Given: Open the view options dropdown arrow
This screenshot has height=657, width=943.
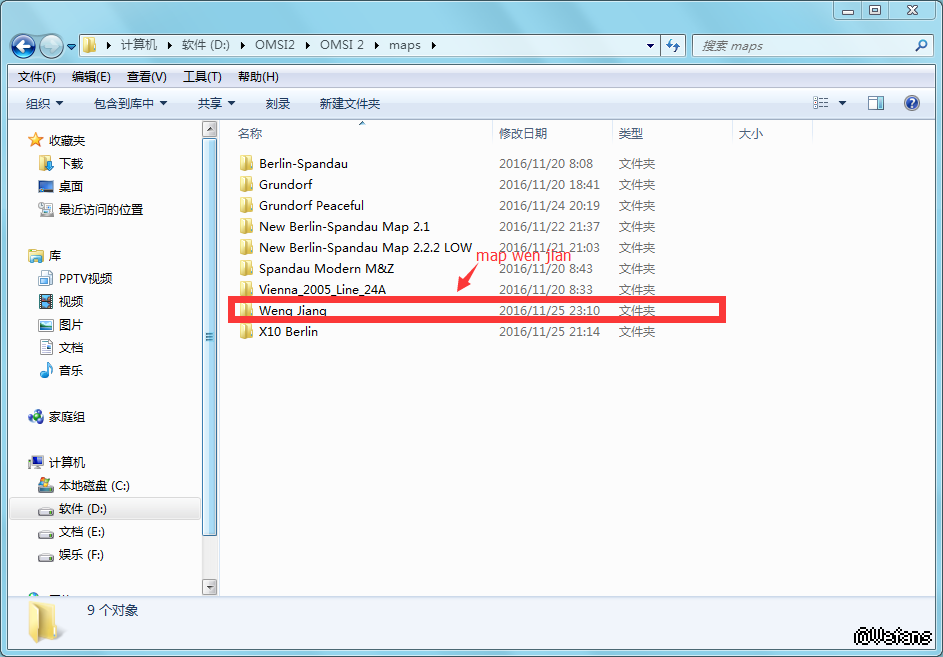Looking at the screenshot, I should tap(843, 103).
